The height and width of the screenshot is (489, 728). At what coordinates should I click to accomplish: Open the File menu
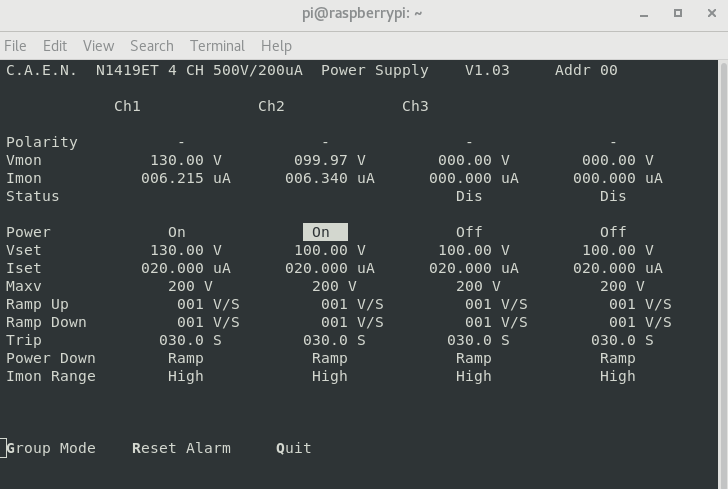pyautogui.click(x=15, y=46)
